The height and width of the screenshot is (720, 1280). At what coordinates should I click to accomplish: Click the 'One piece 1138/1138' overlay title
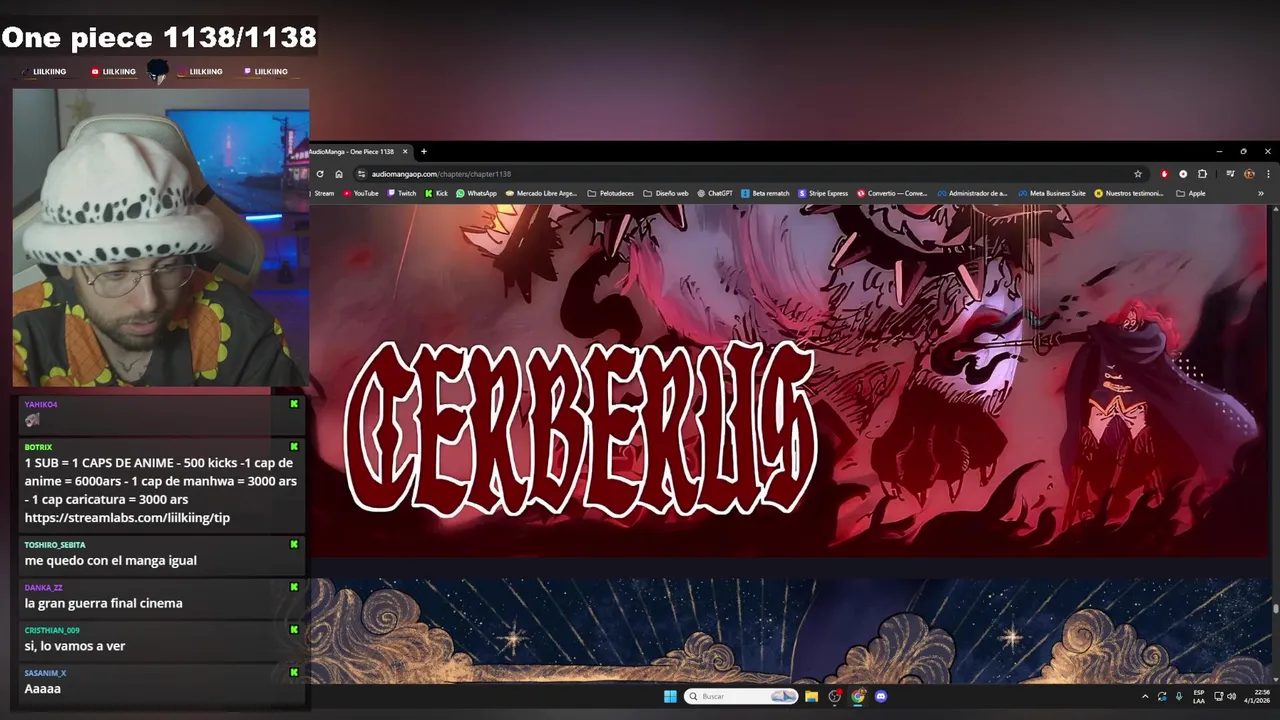tap(159, 38)
